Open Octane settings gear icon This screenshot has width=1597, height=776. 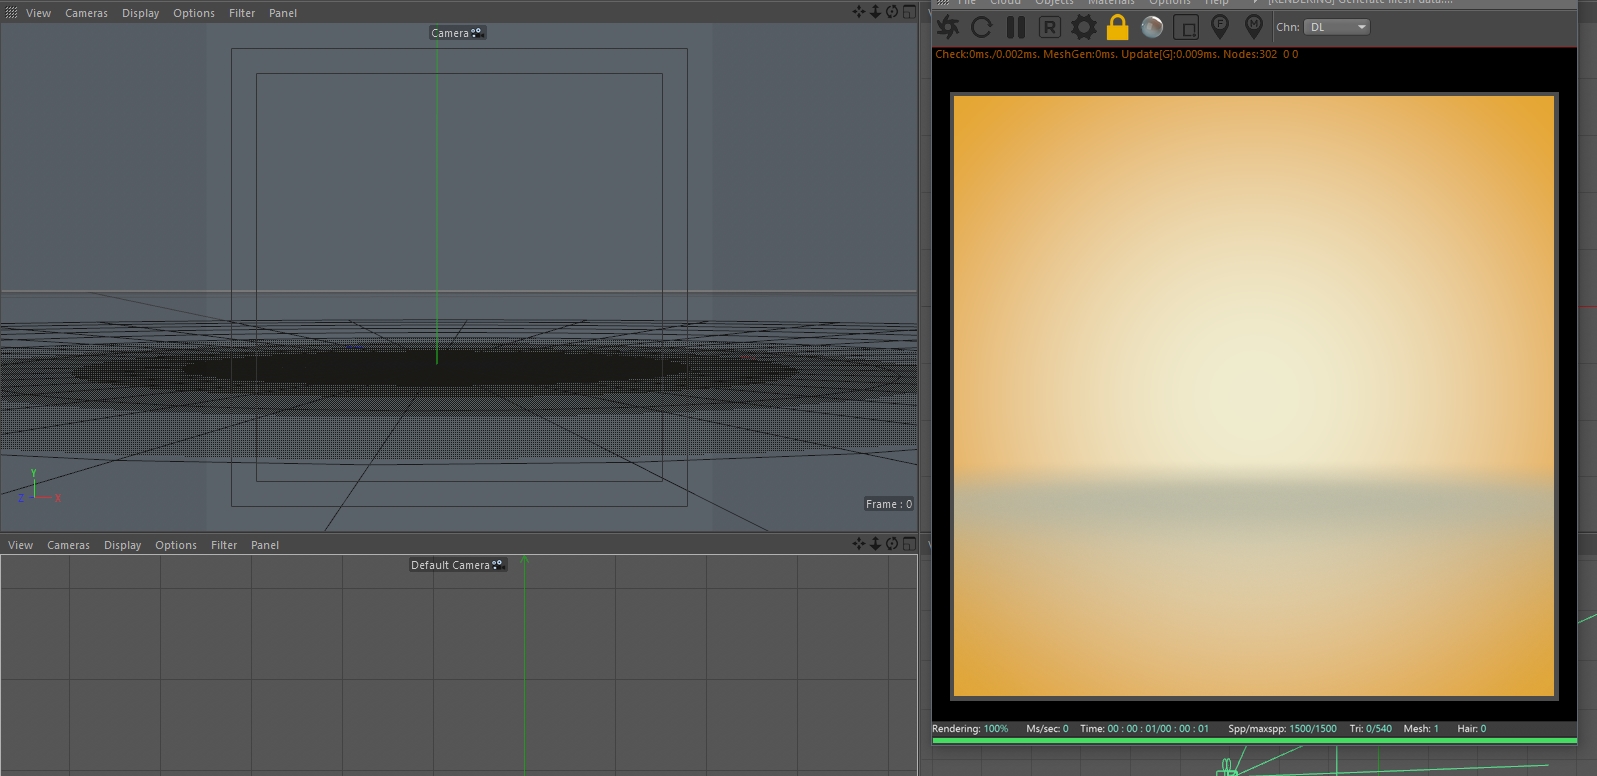(1083, 27)
